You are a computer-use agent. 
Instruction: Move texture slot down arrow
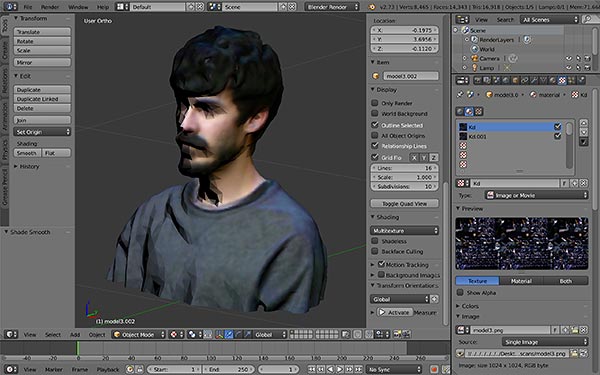pyautogui.click(x=584, y=132)
